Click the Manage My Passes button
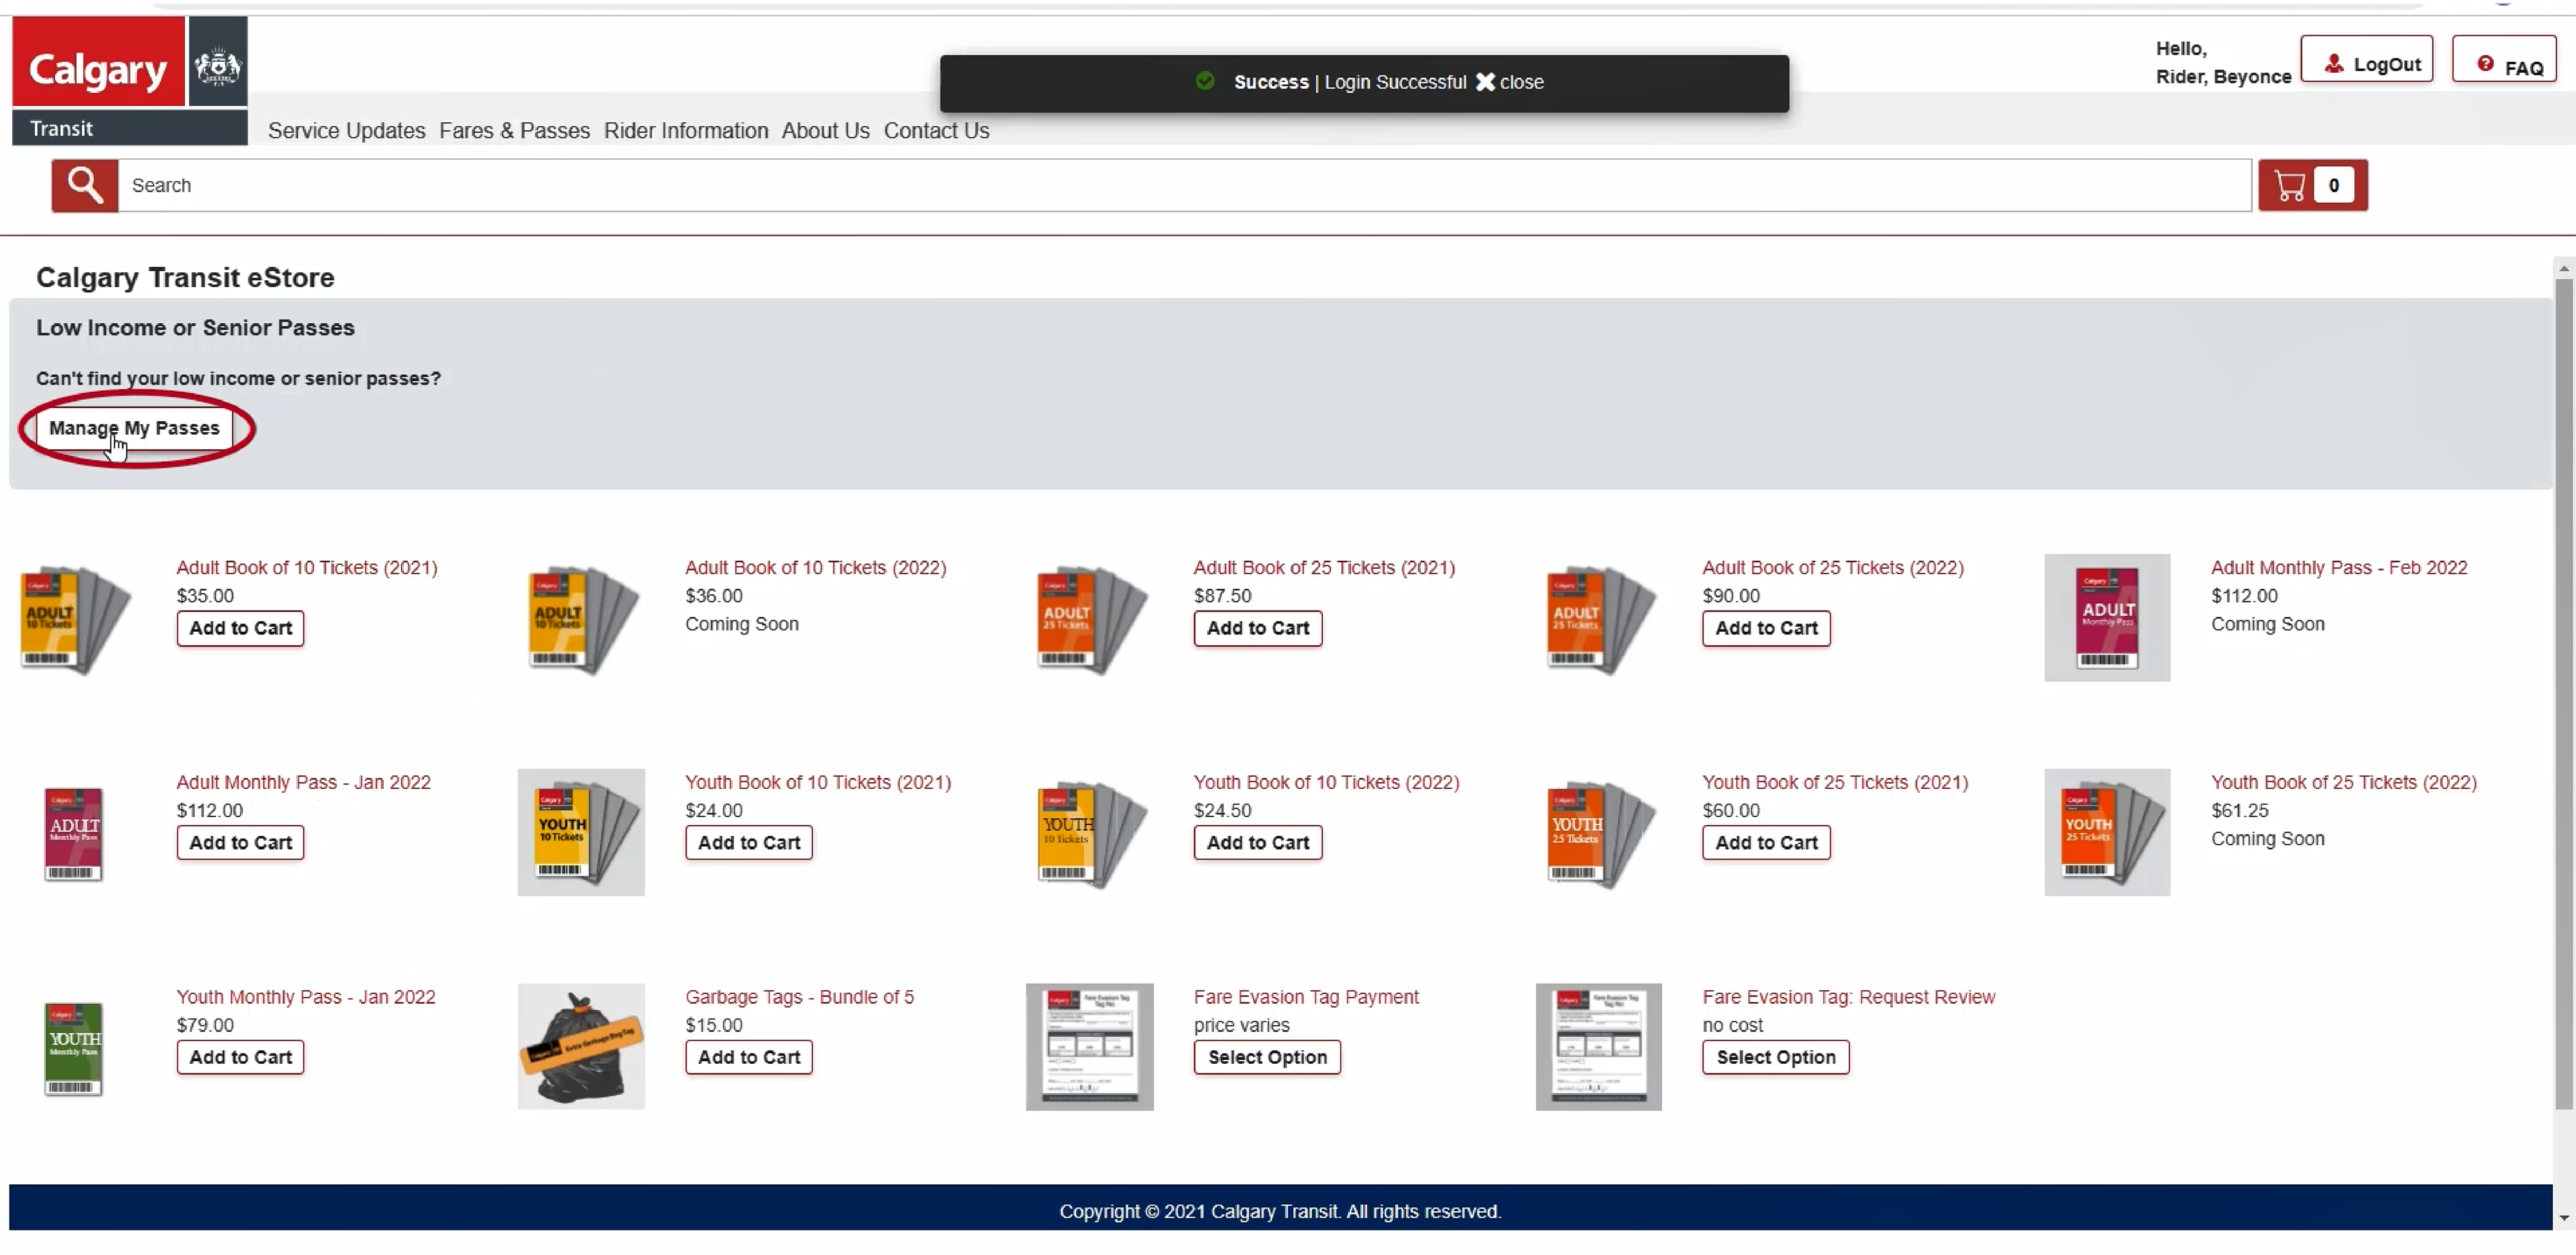Screen dimensions: 2576x1255 [134, 429]
